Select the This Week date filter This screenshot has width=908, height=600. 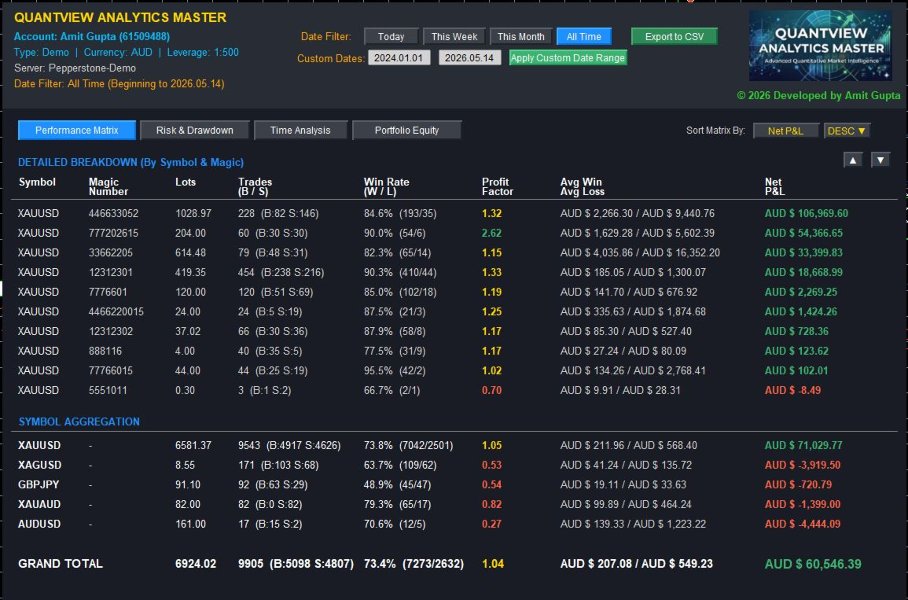click(454, 36)
